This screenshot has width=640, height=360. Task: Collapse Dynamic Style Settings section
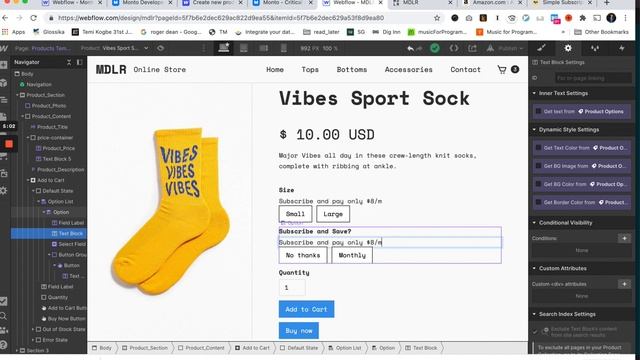[x=534, y=129]
